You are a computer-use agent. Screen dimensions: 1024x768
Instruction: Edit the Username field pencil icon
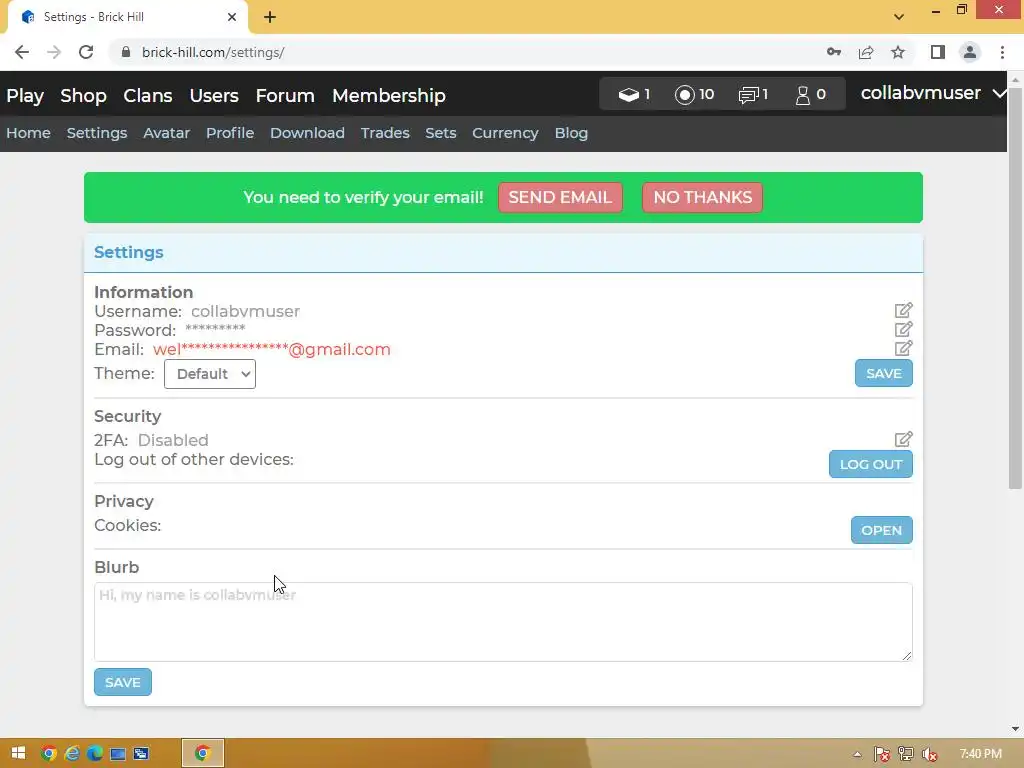(903, 310)
